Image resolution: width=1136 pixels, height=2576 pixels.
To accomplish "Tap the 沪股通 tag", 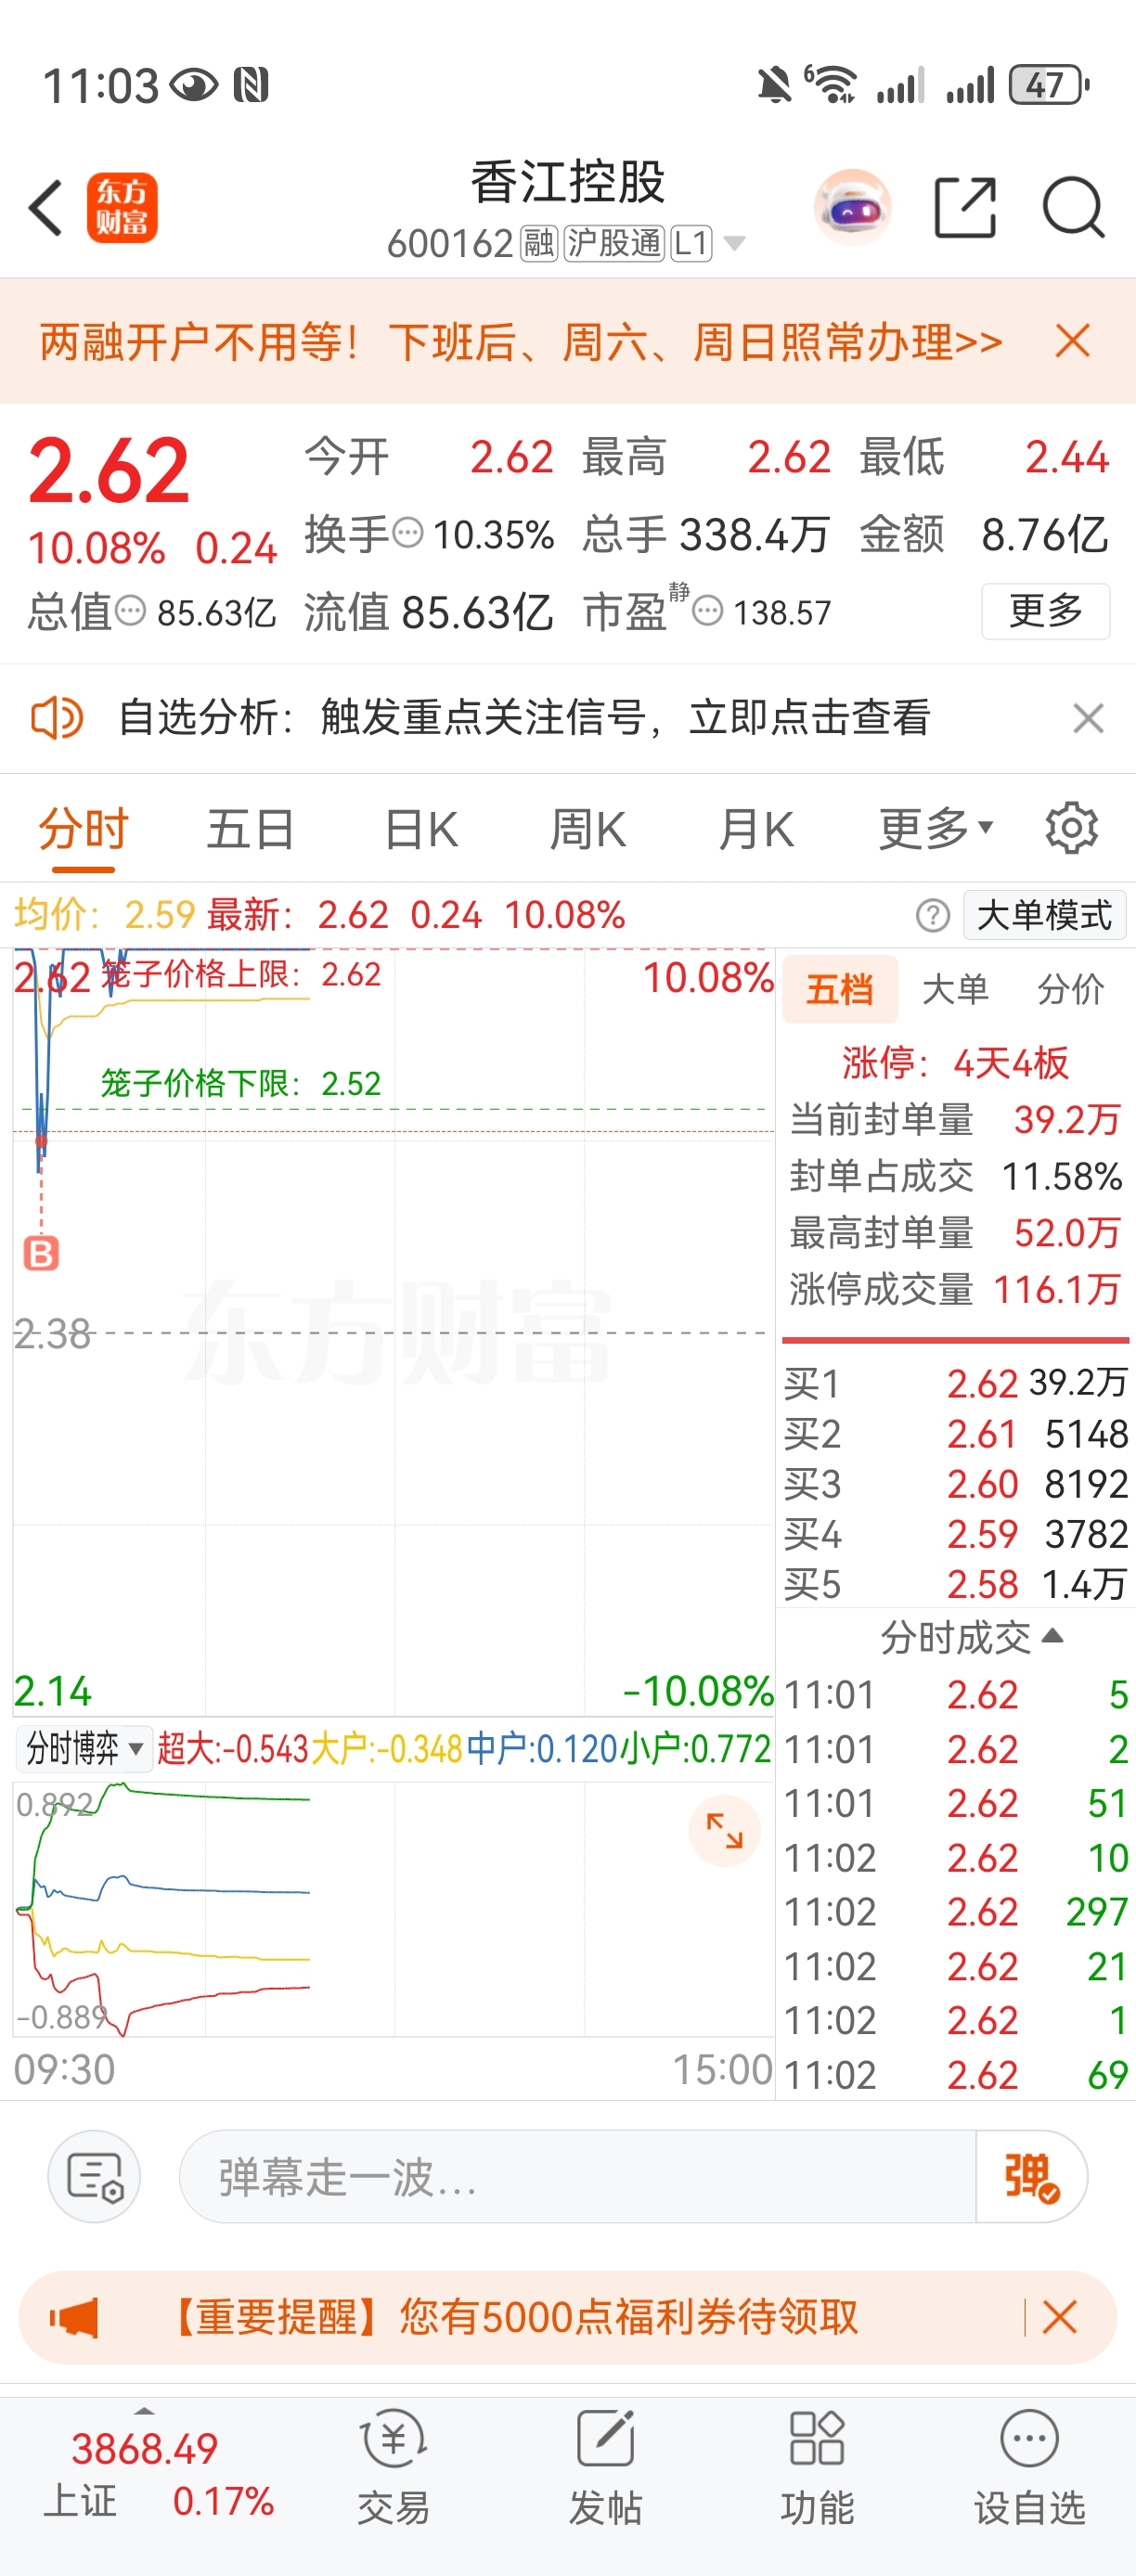I will coord(614,243).
